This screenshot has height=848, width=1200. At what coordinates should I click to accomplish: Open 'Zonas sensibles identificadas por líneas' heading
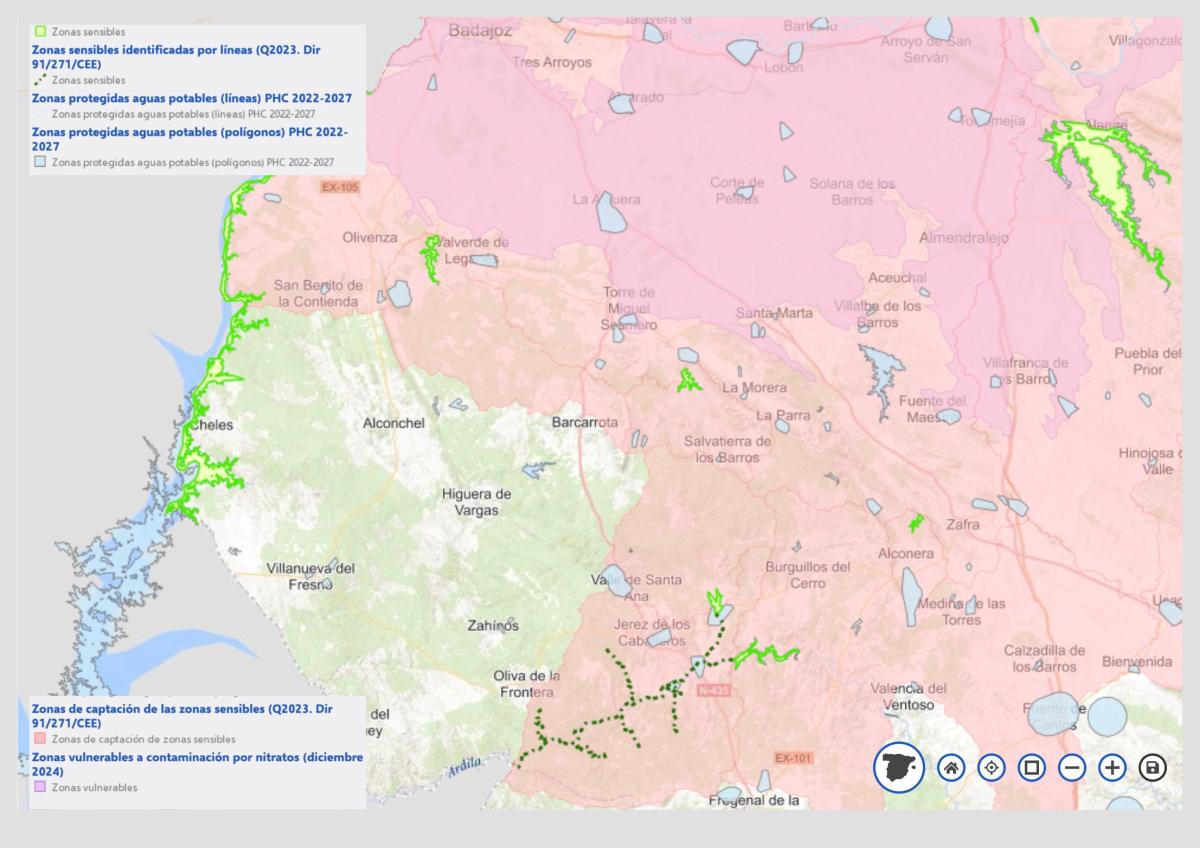tap(176, 55)
